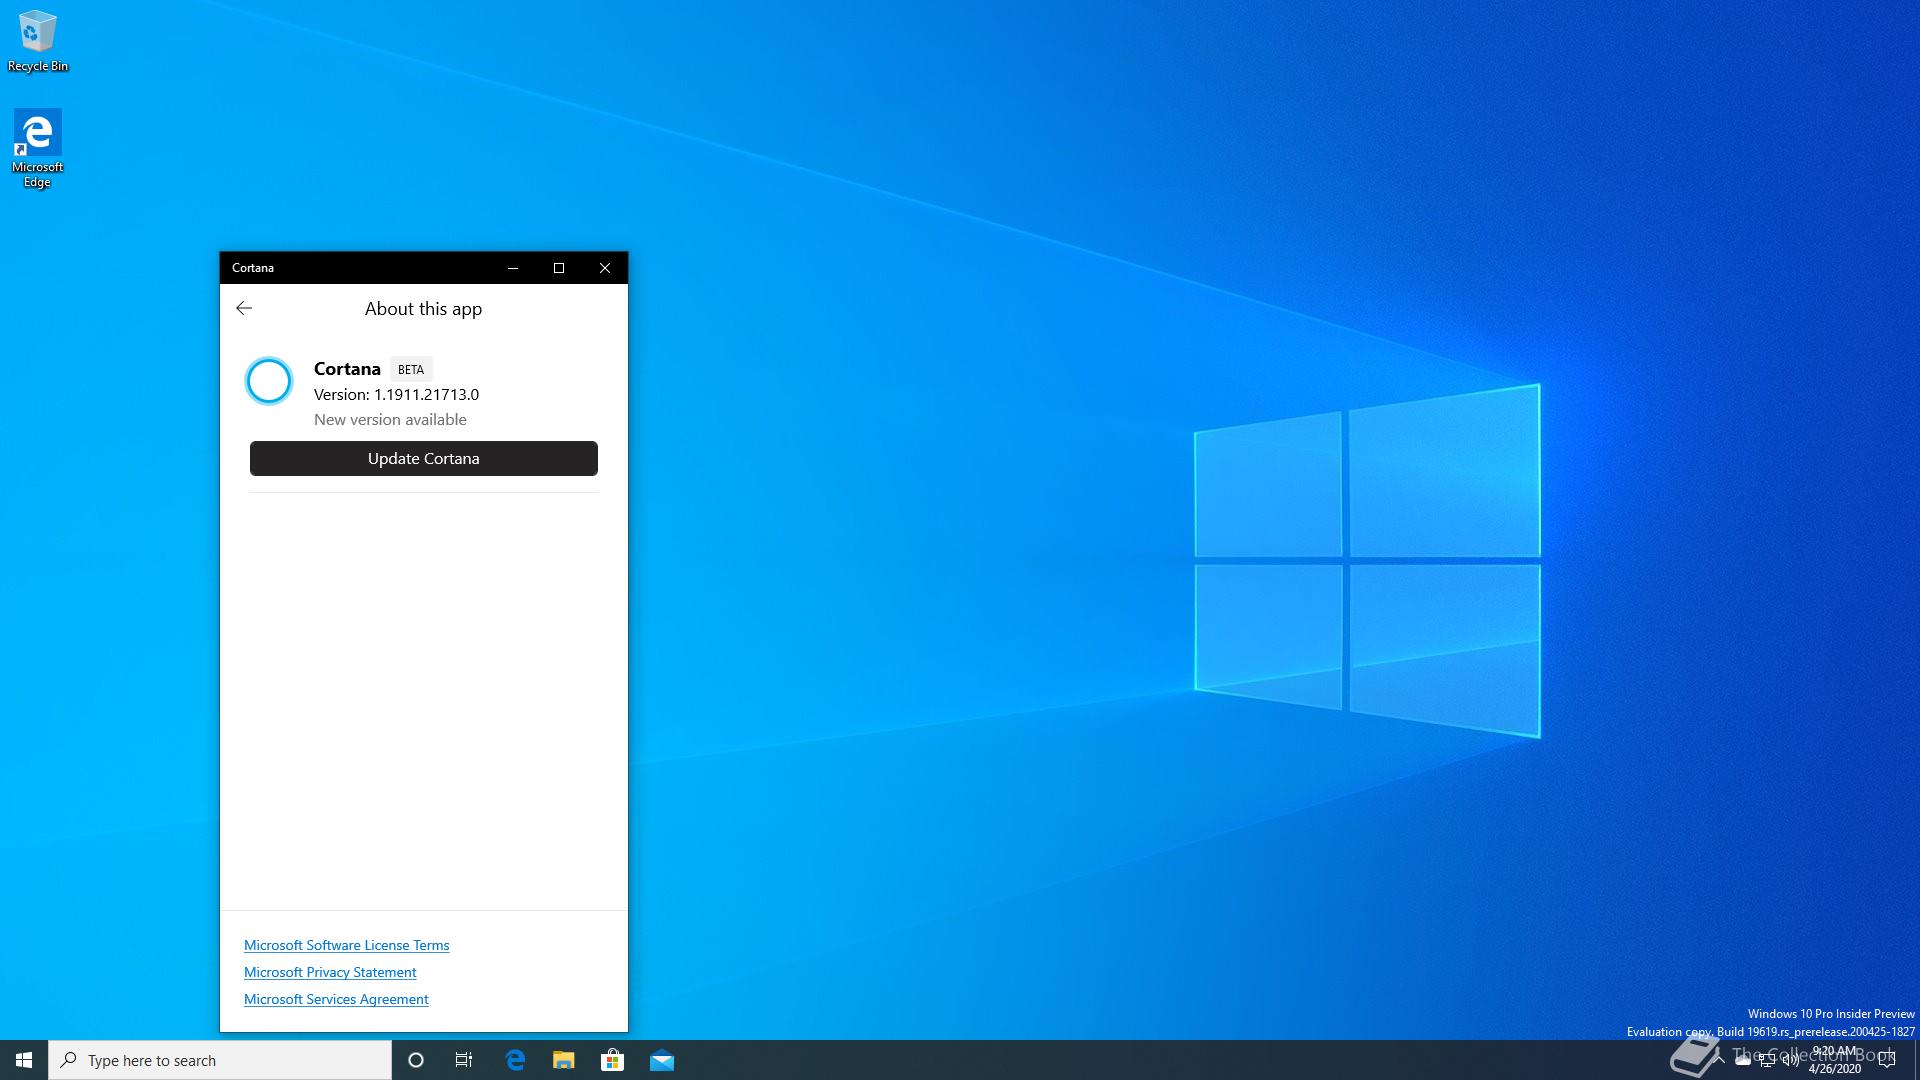Open the network tray icon
The width and height of the screenshot is (1920, 1080).
[1767, 1060]
